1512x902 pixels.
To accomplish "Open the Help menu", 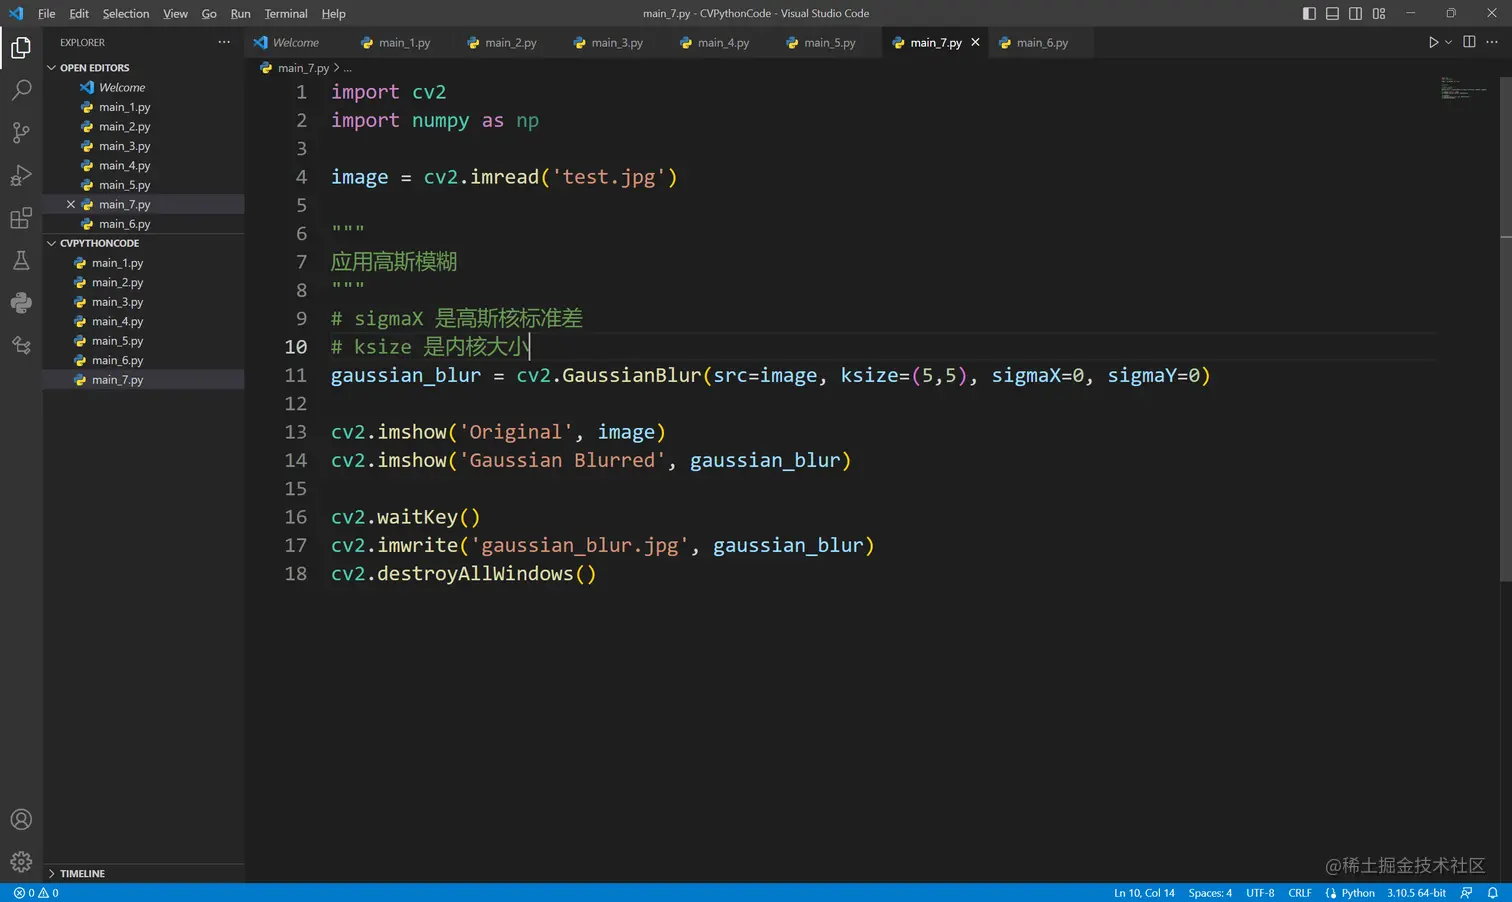I will (x=333, y=13).
